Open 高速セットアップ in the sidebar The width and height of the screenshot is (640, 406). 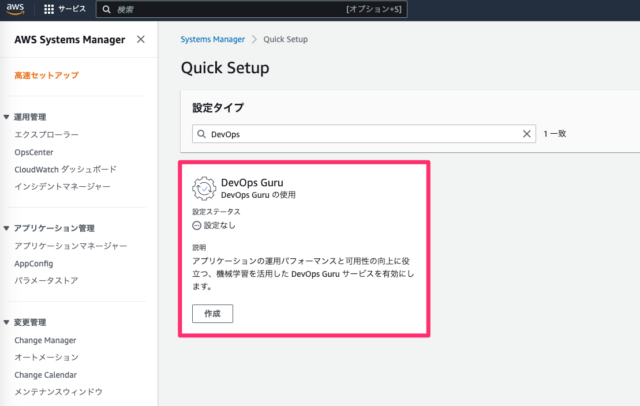[x=47, y=75]
